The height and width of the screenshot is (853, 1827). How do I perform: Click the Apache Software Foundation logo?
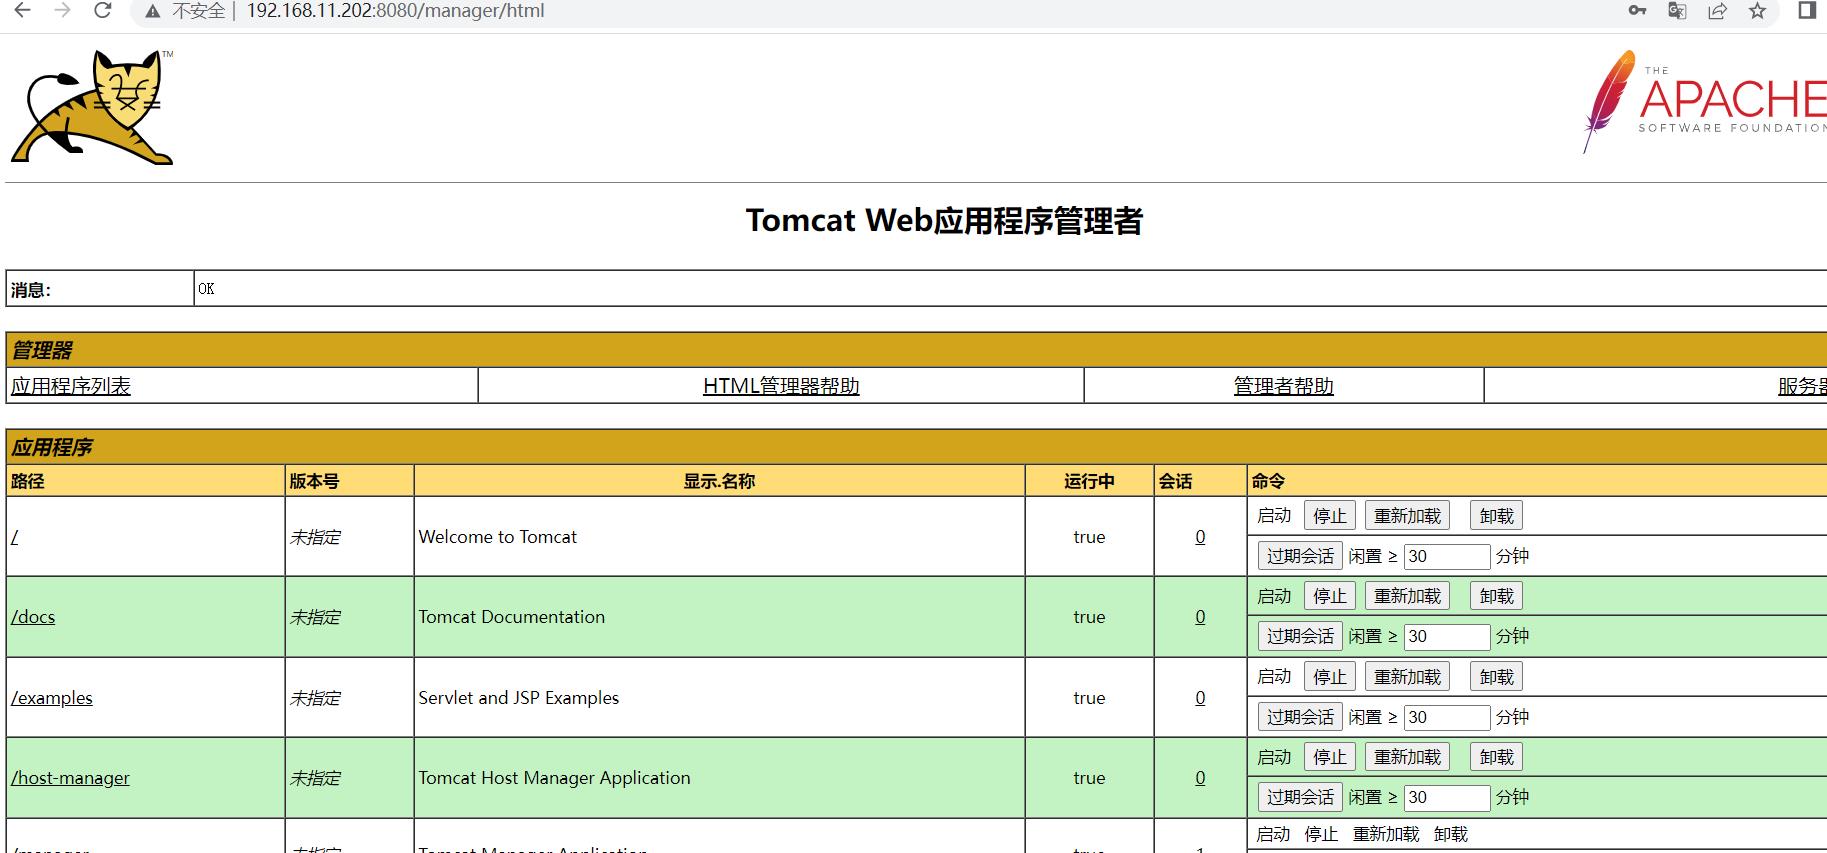(x=1705, y=102)
